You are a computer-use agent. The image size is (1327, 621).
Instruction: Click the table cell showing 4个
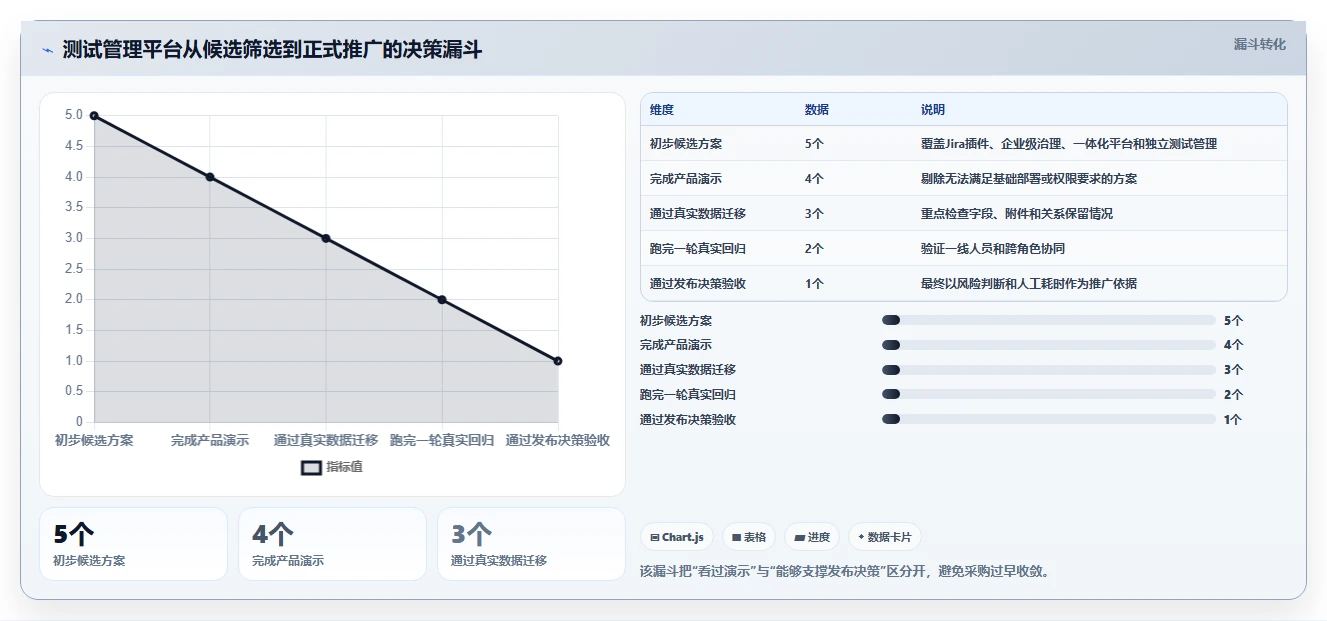[814, 179]
